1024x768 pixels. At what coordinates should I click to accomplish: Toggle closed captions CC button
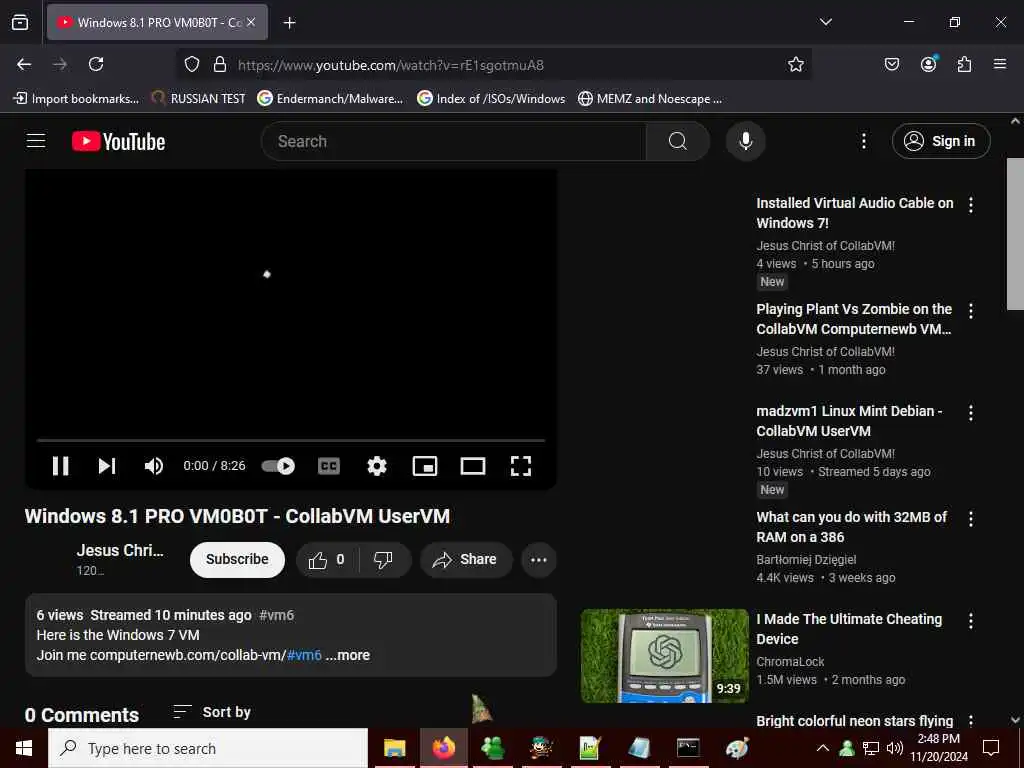328,466
